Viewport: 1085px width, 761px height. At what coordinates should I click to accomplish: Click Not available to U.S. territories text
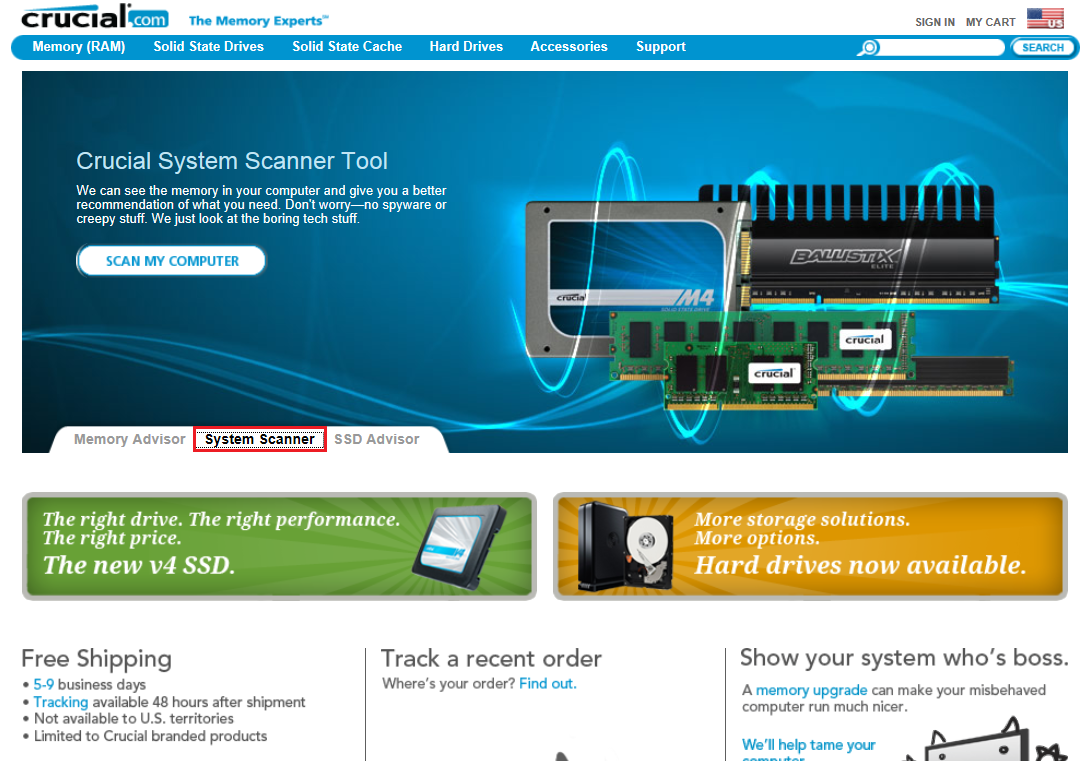[x=134, y=718]
